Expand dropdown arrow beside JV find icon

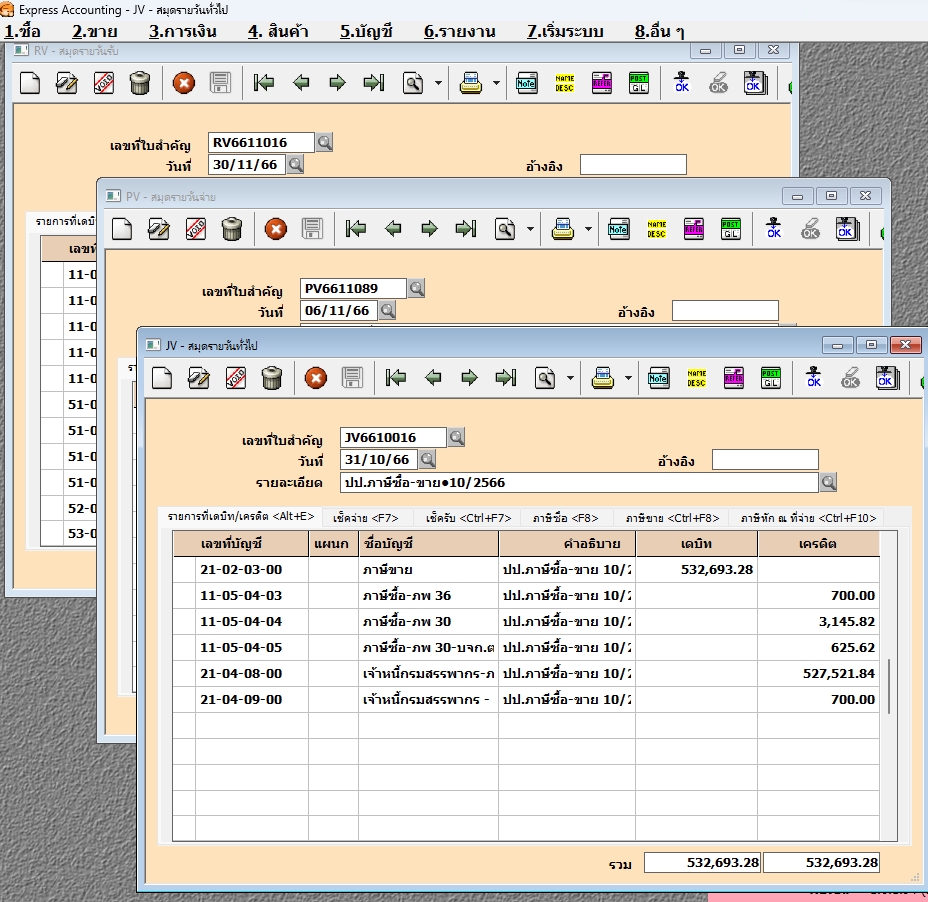[x=570, y=378]
